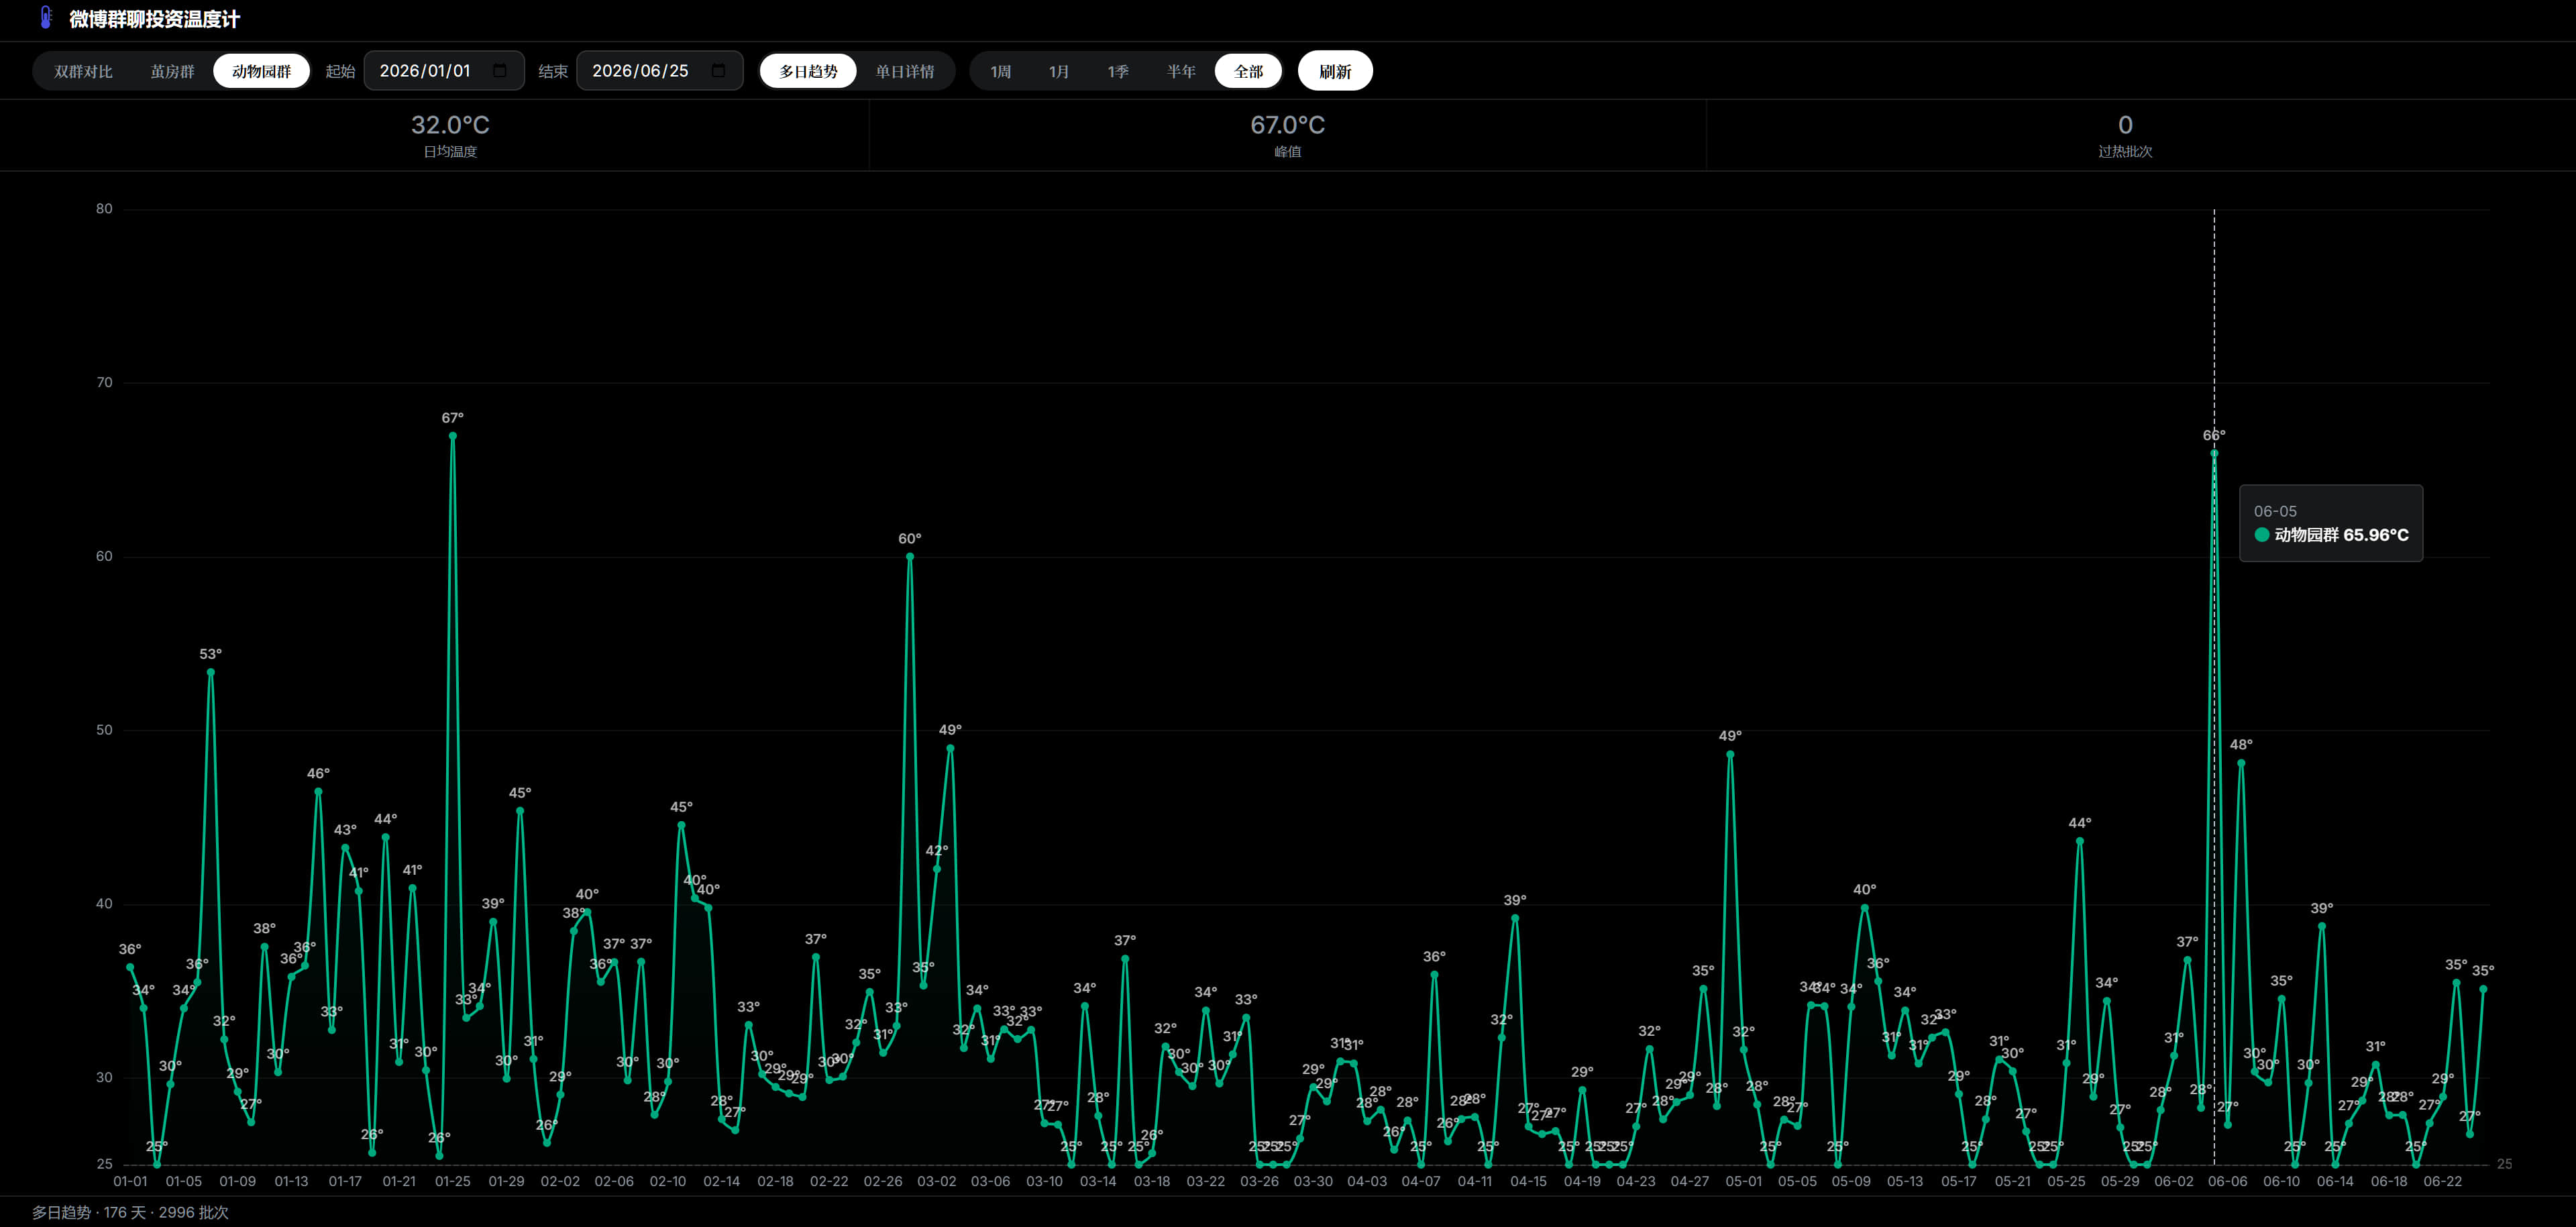Switch to the 单日详情 tab
The image size is (2576, 1227).
pos(904,71)
